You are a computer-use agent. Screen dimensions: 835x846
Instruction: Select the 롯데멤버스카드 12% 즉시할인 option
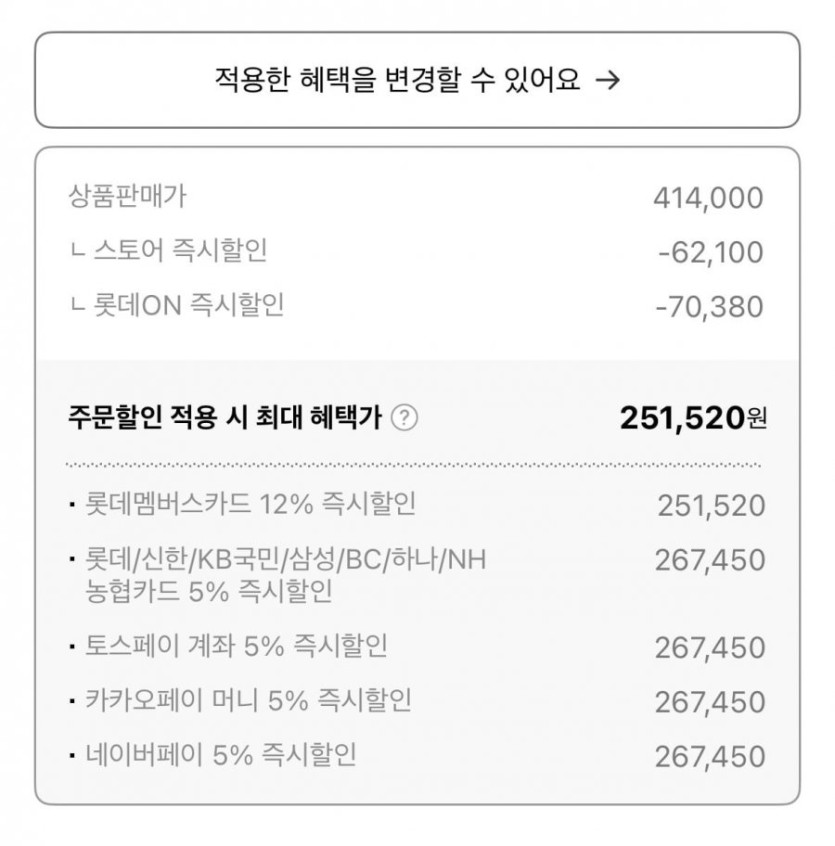pos(250,504)
